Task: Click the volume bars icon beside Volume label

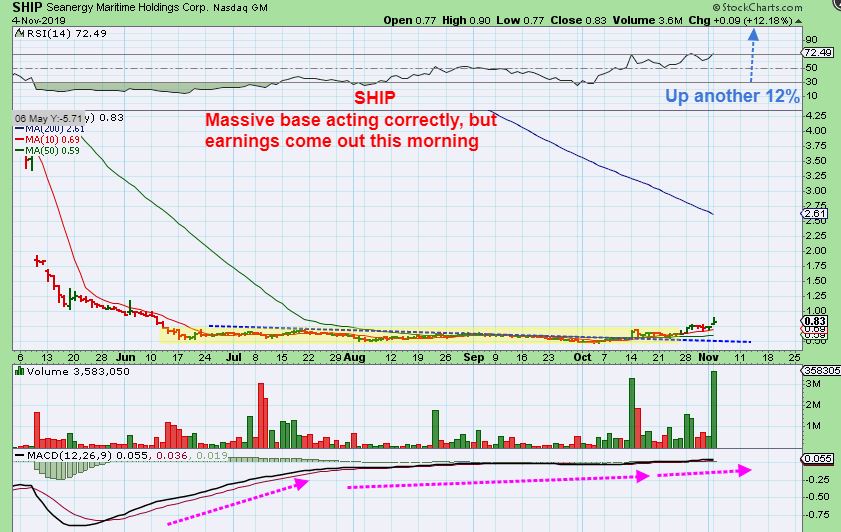Action: pyautogui.click(x=19, y=371)
